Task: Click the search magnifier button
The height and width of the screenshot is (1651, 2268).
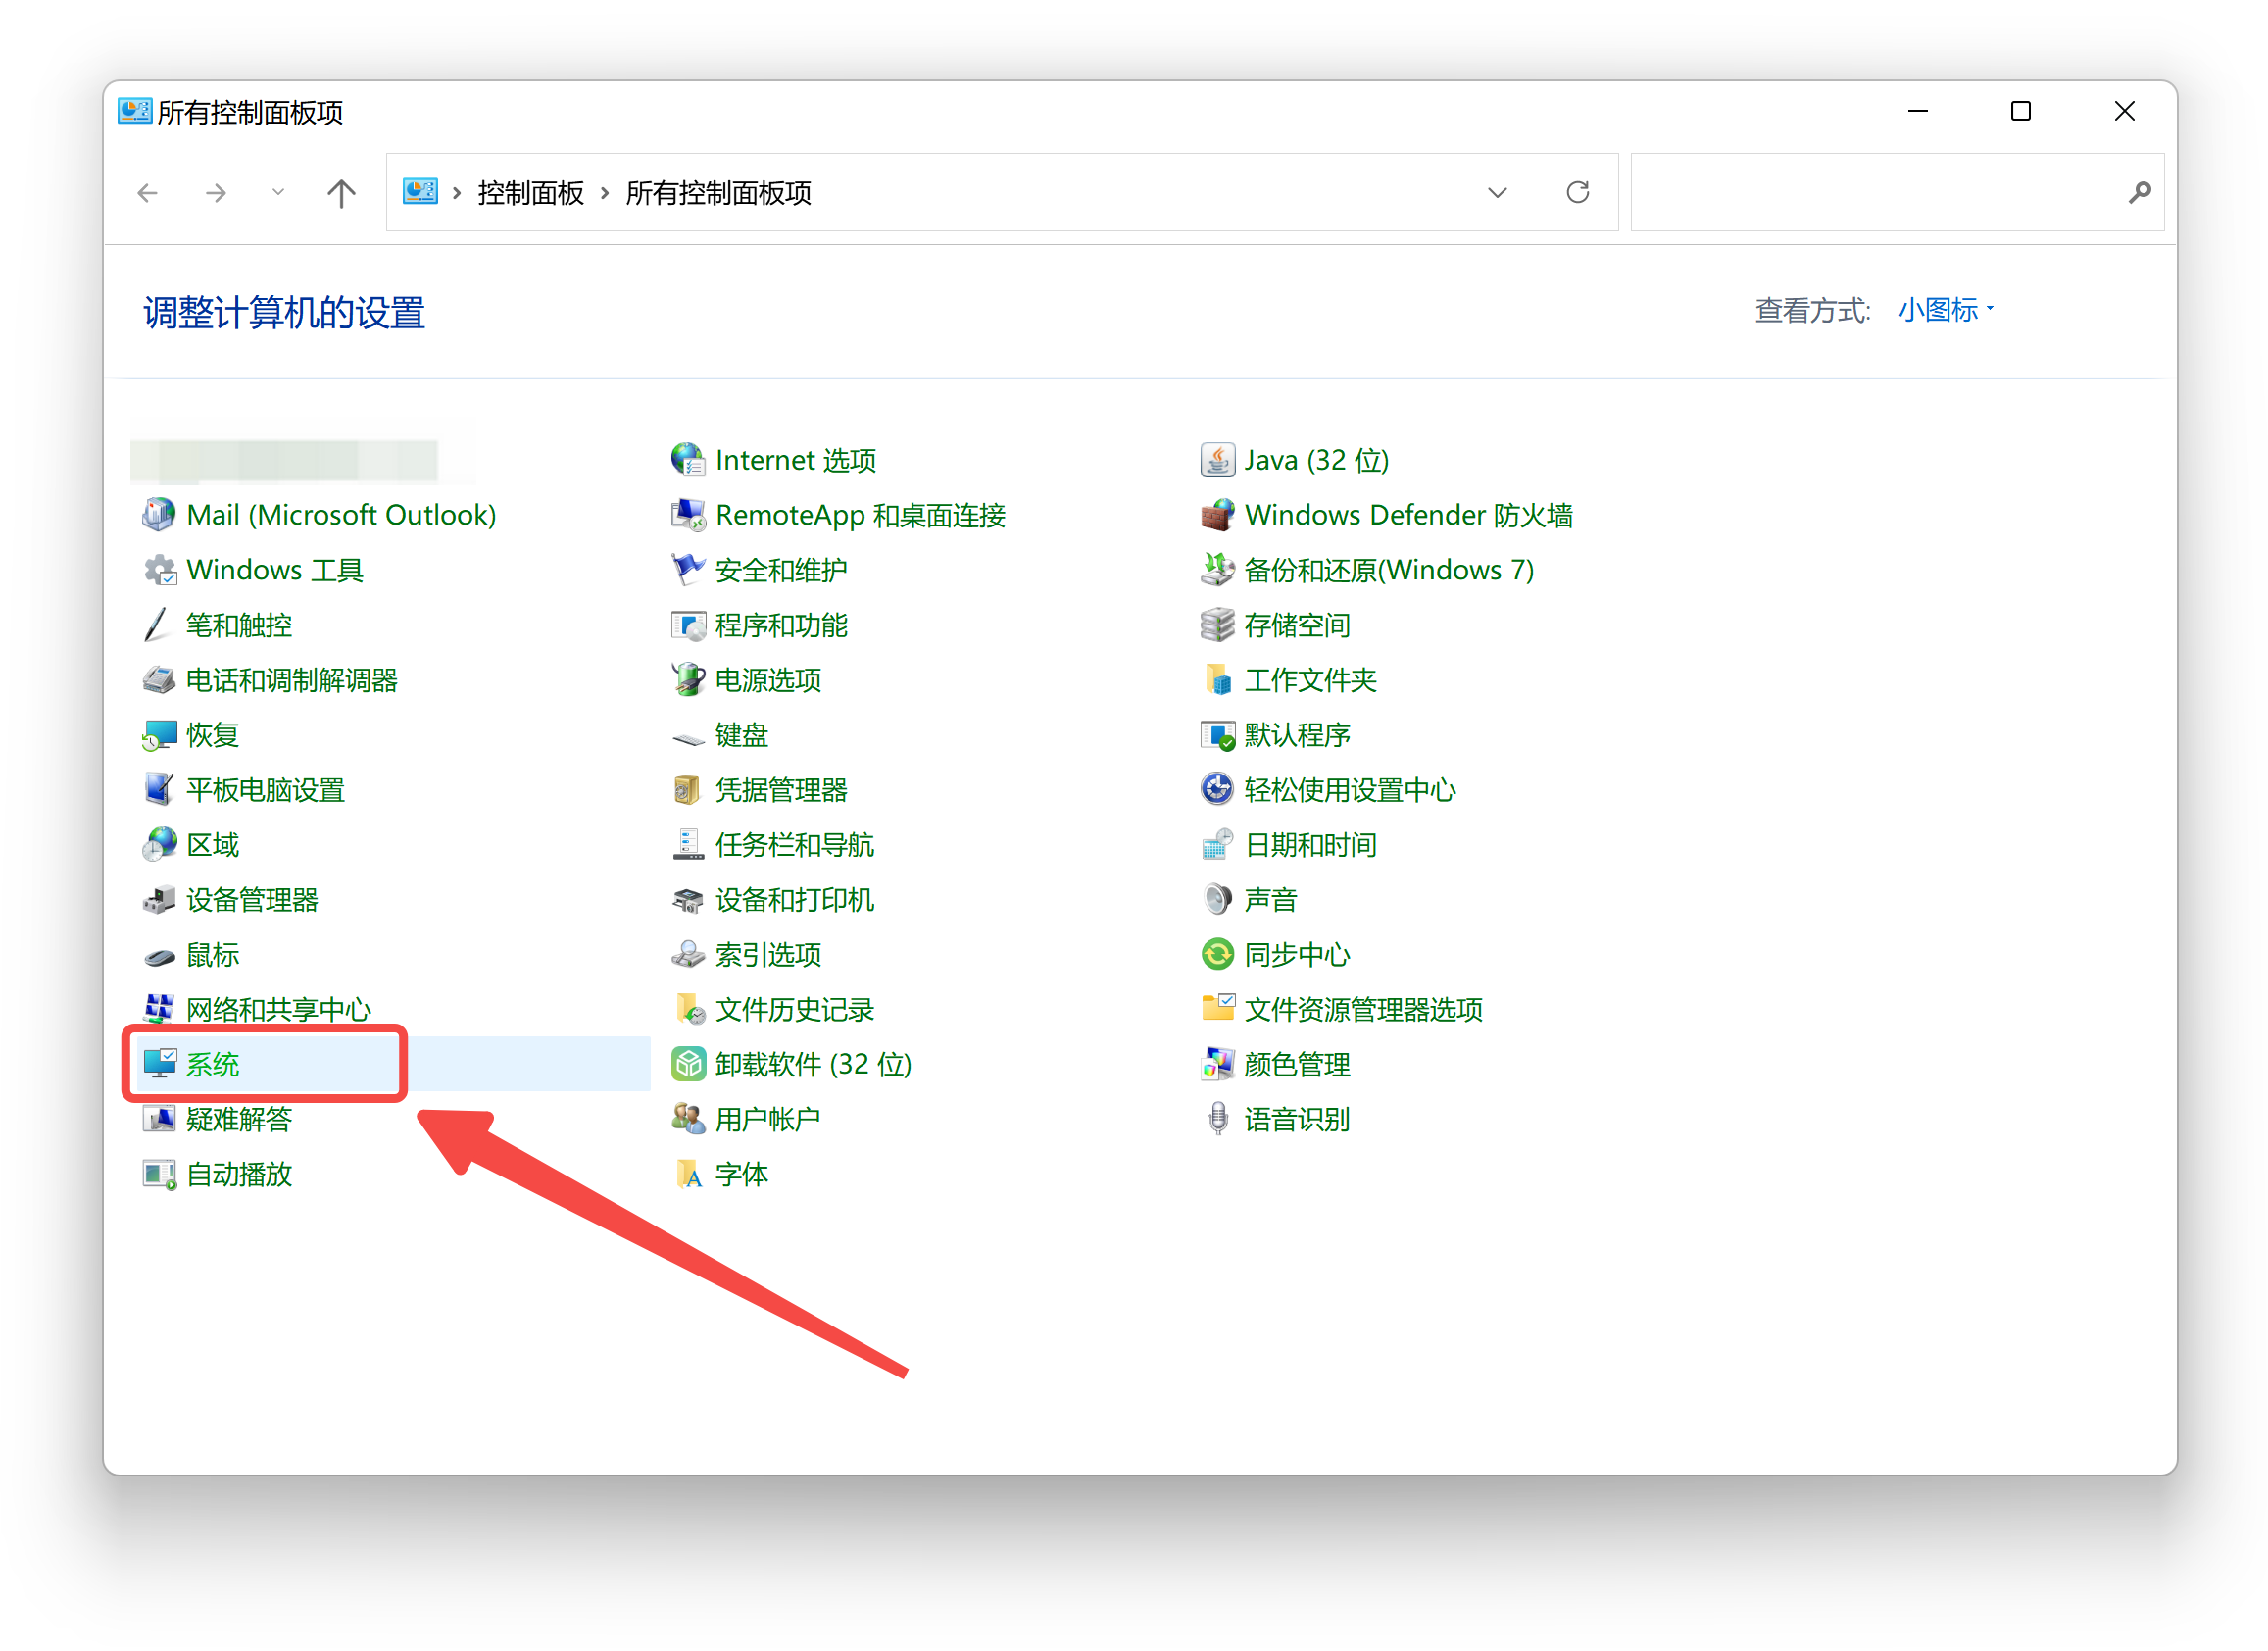Action: point(2138,193)
